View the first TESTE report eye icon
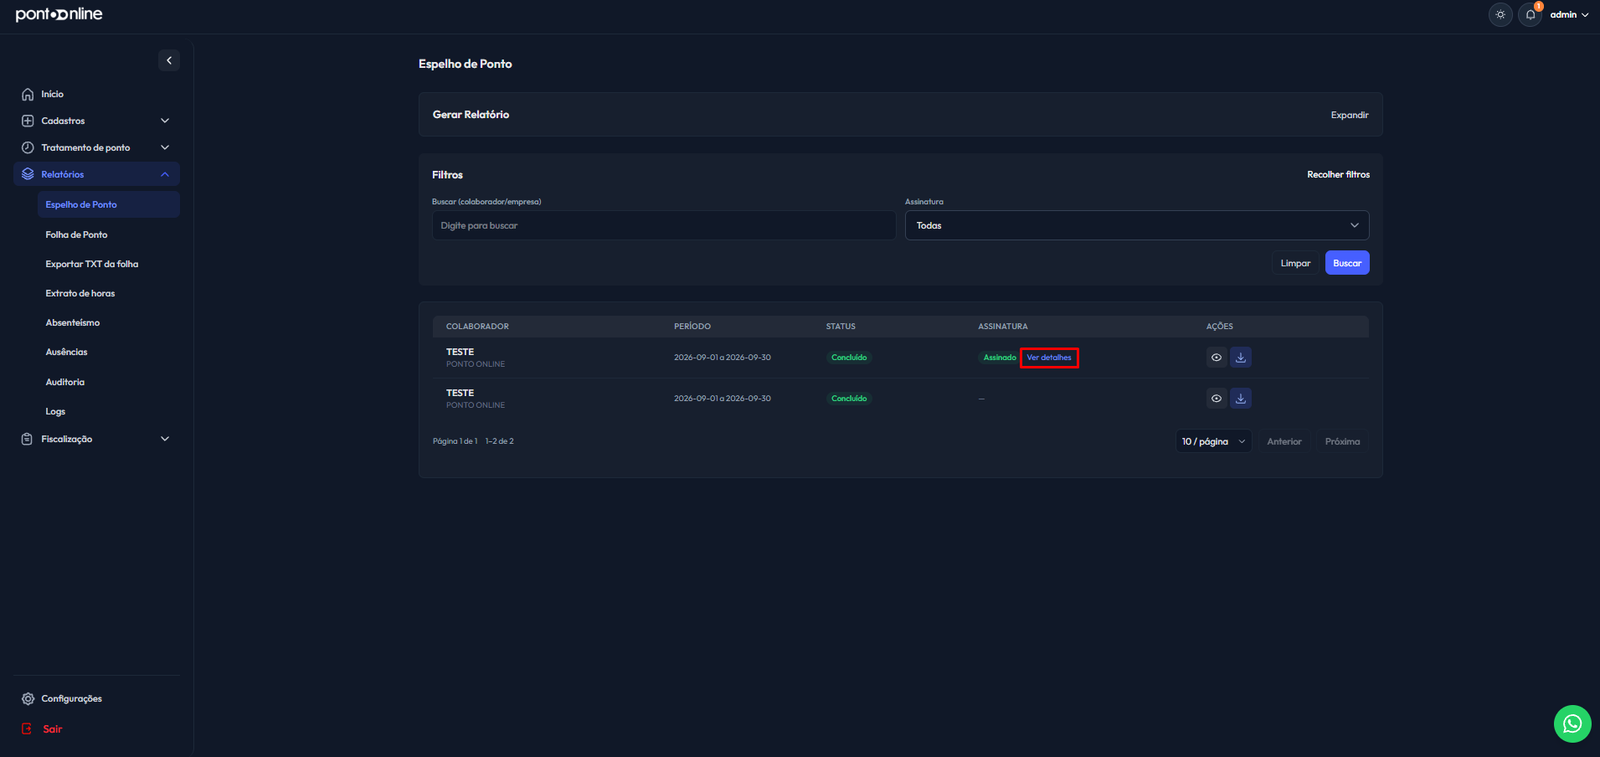1600x757 pixels. coord(1216,357)
